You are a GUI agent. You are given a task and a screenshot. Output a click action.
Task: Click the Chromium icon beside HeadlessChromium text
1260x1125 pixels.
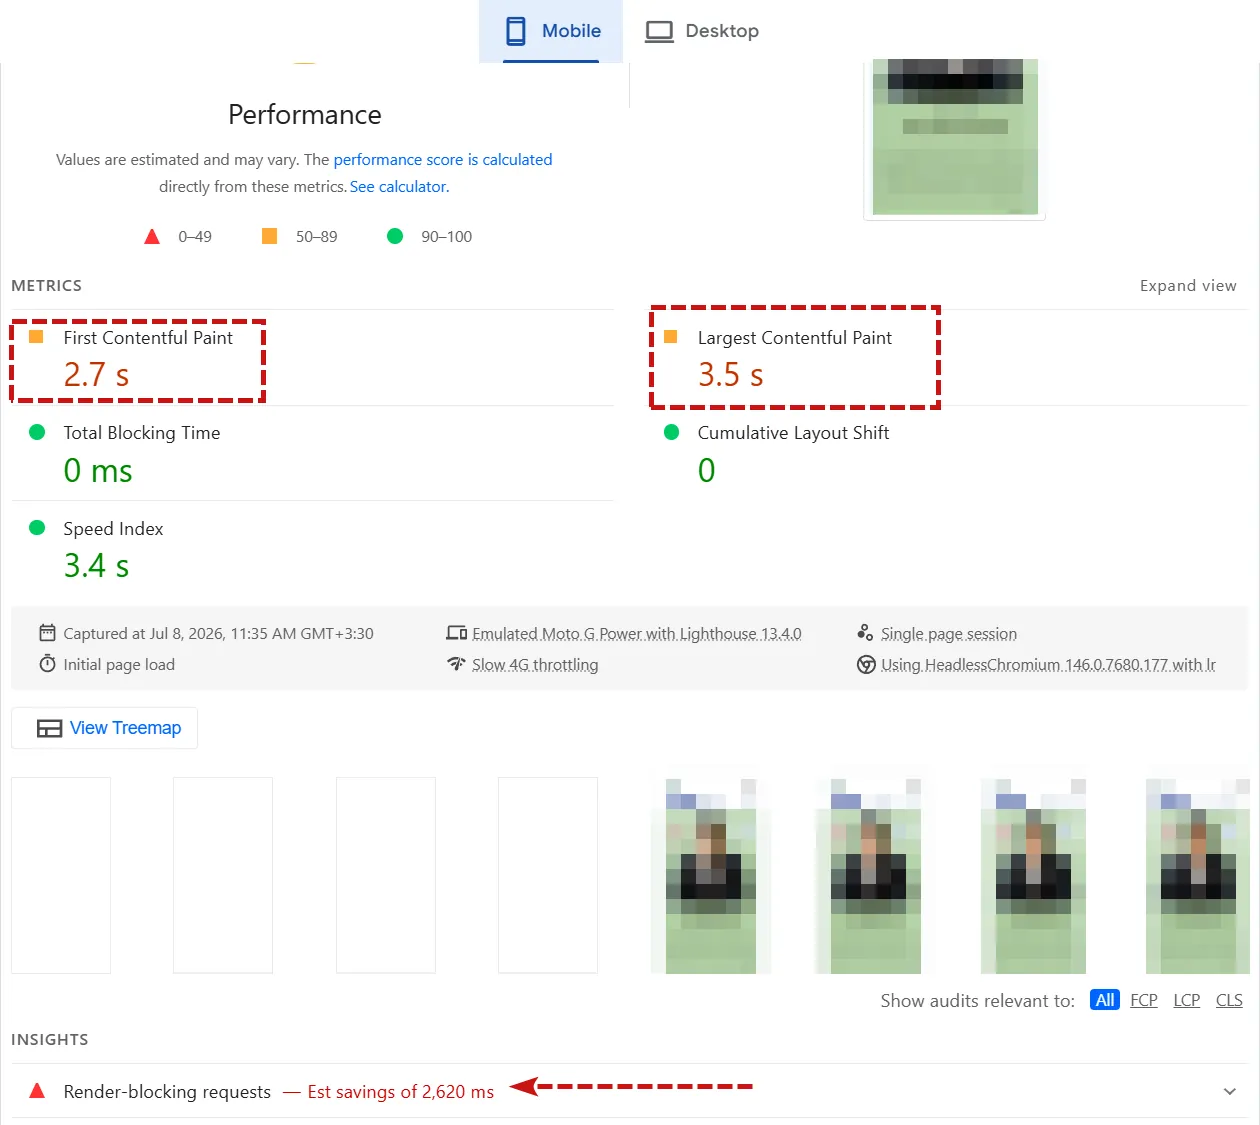(x=866, y=665)
